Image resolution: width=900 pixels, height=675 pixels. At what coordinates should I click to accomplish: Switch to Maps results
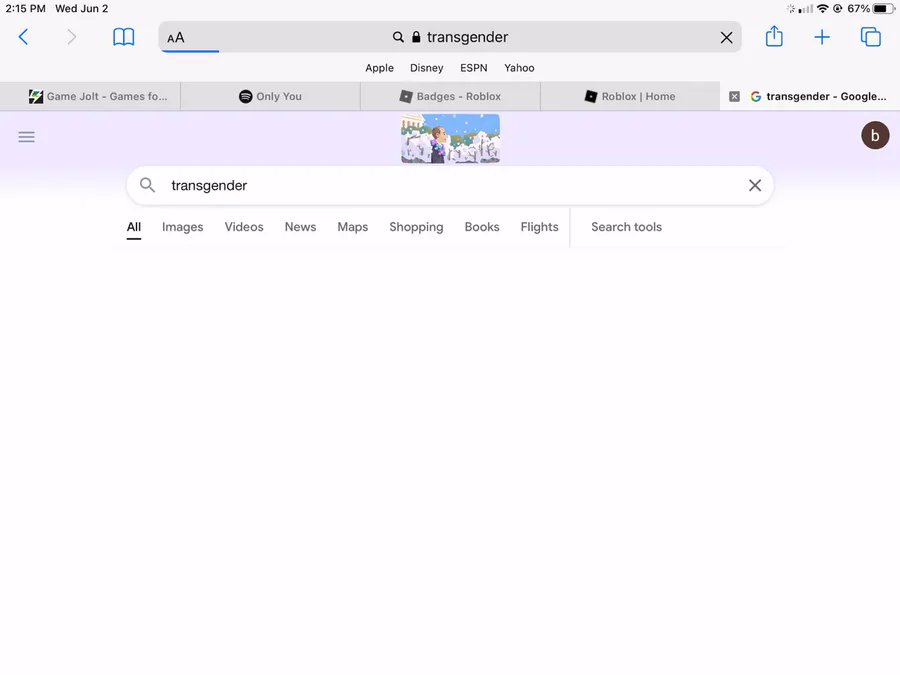click(x=352, y=227)
